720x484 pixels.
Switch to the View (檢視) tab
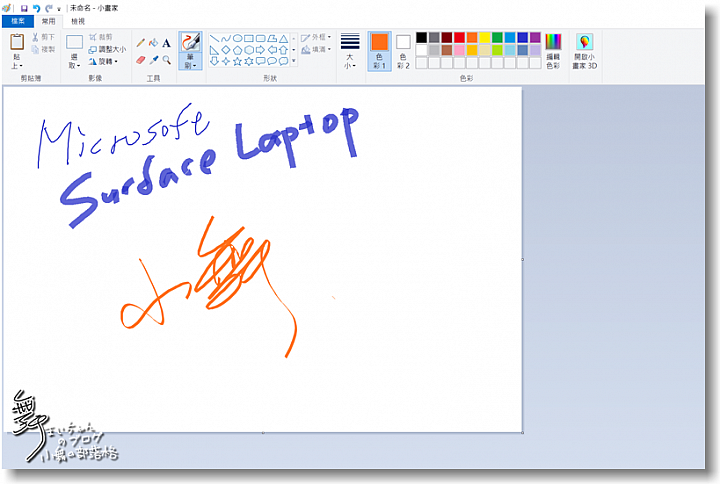pos(78,21)
